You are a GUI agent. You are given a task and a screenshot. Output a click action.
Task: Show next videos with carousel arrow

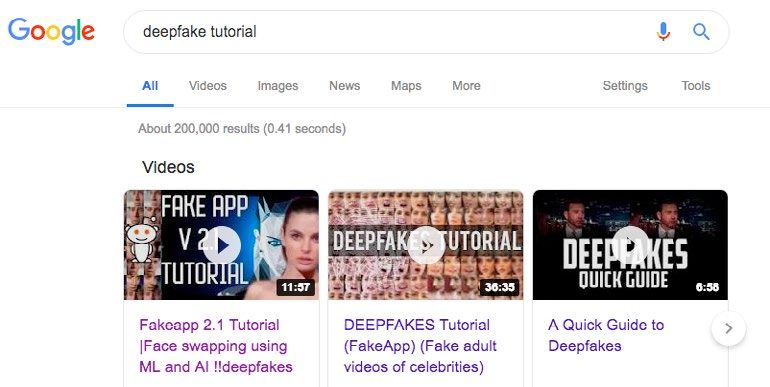729,328
